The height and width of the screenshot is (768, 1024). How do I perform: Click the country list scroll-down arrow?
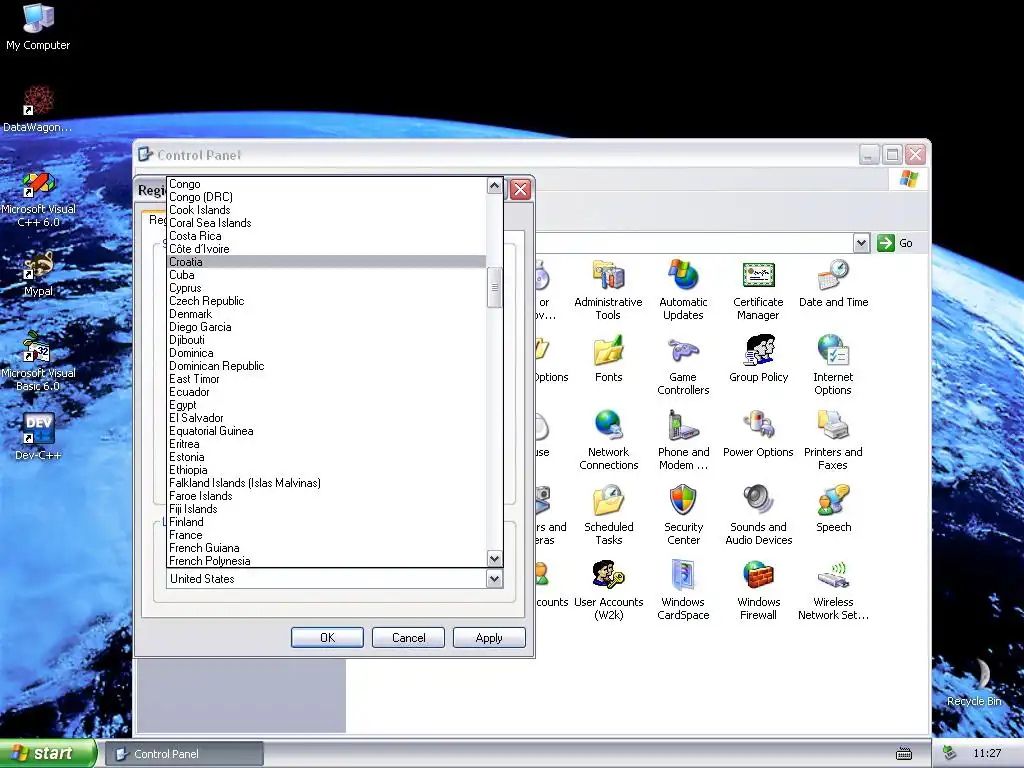pyautogui.click(x=494, y=558)
